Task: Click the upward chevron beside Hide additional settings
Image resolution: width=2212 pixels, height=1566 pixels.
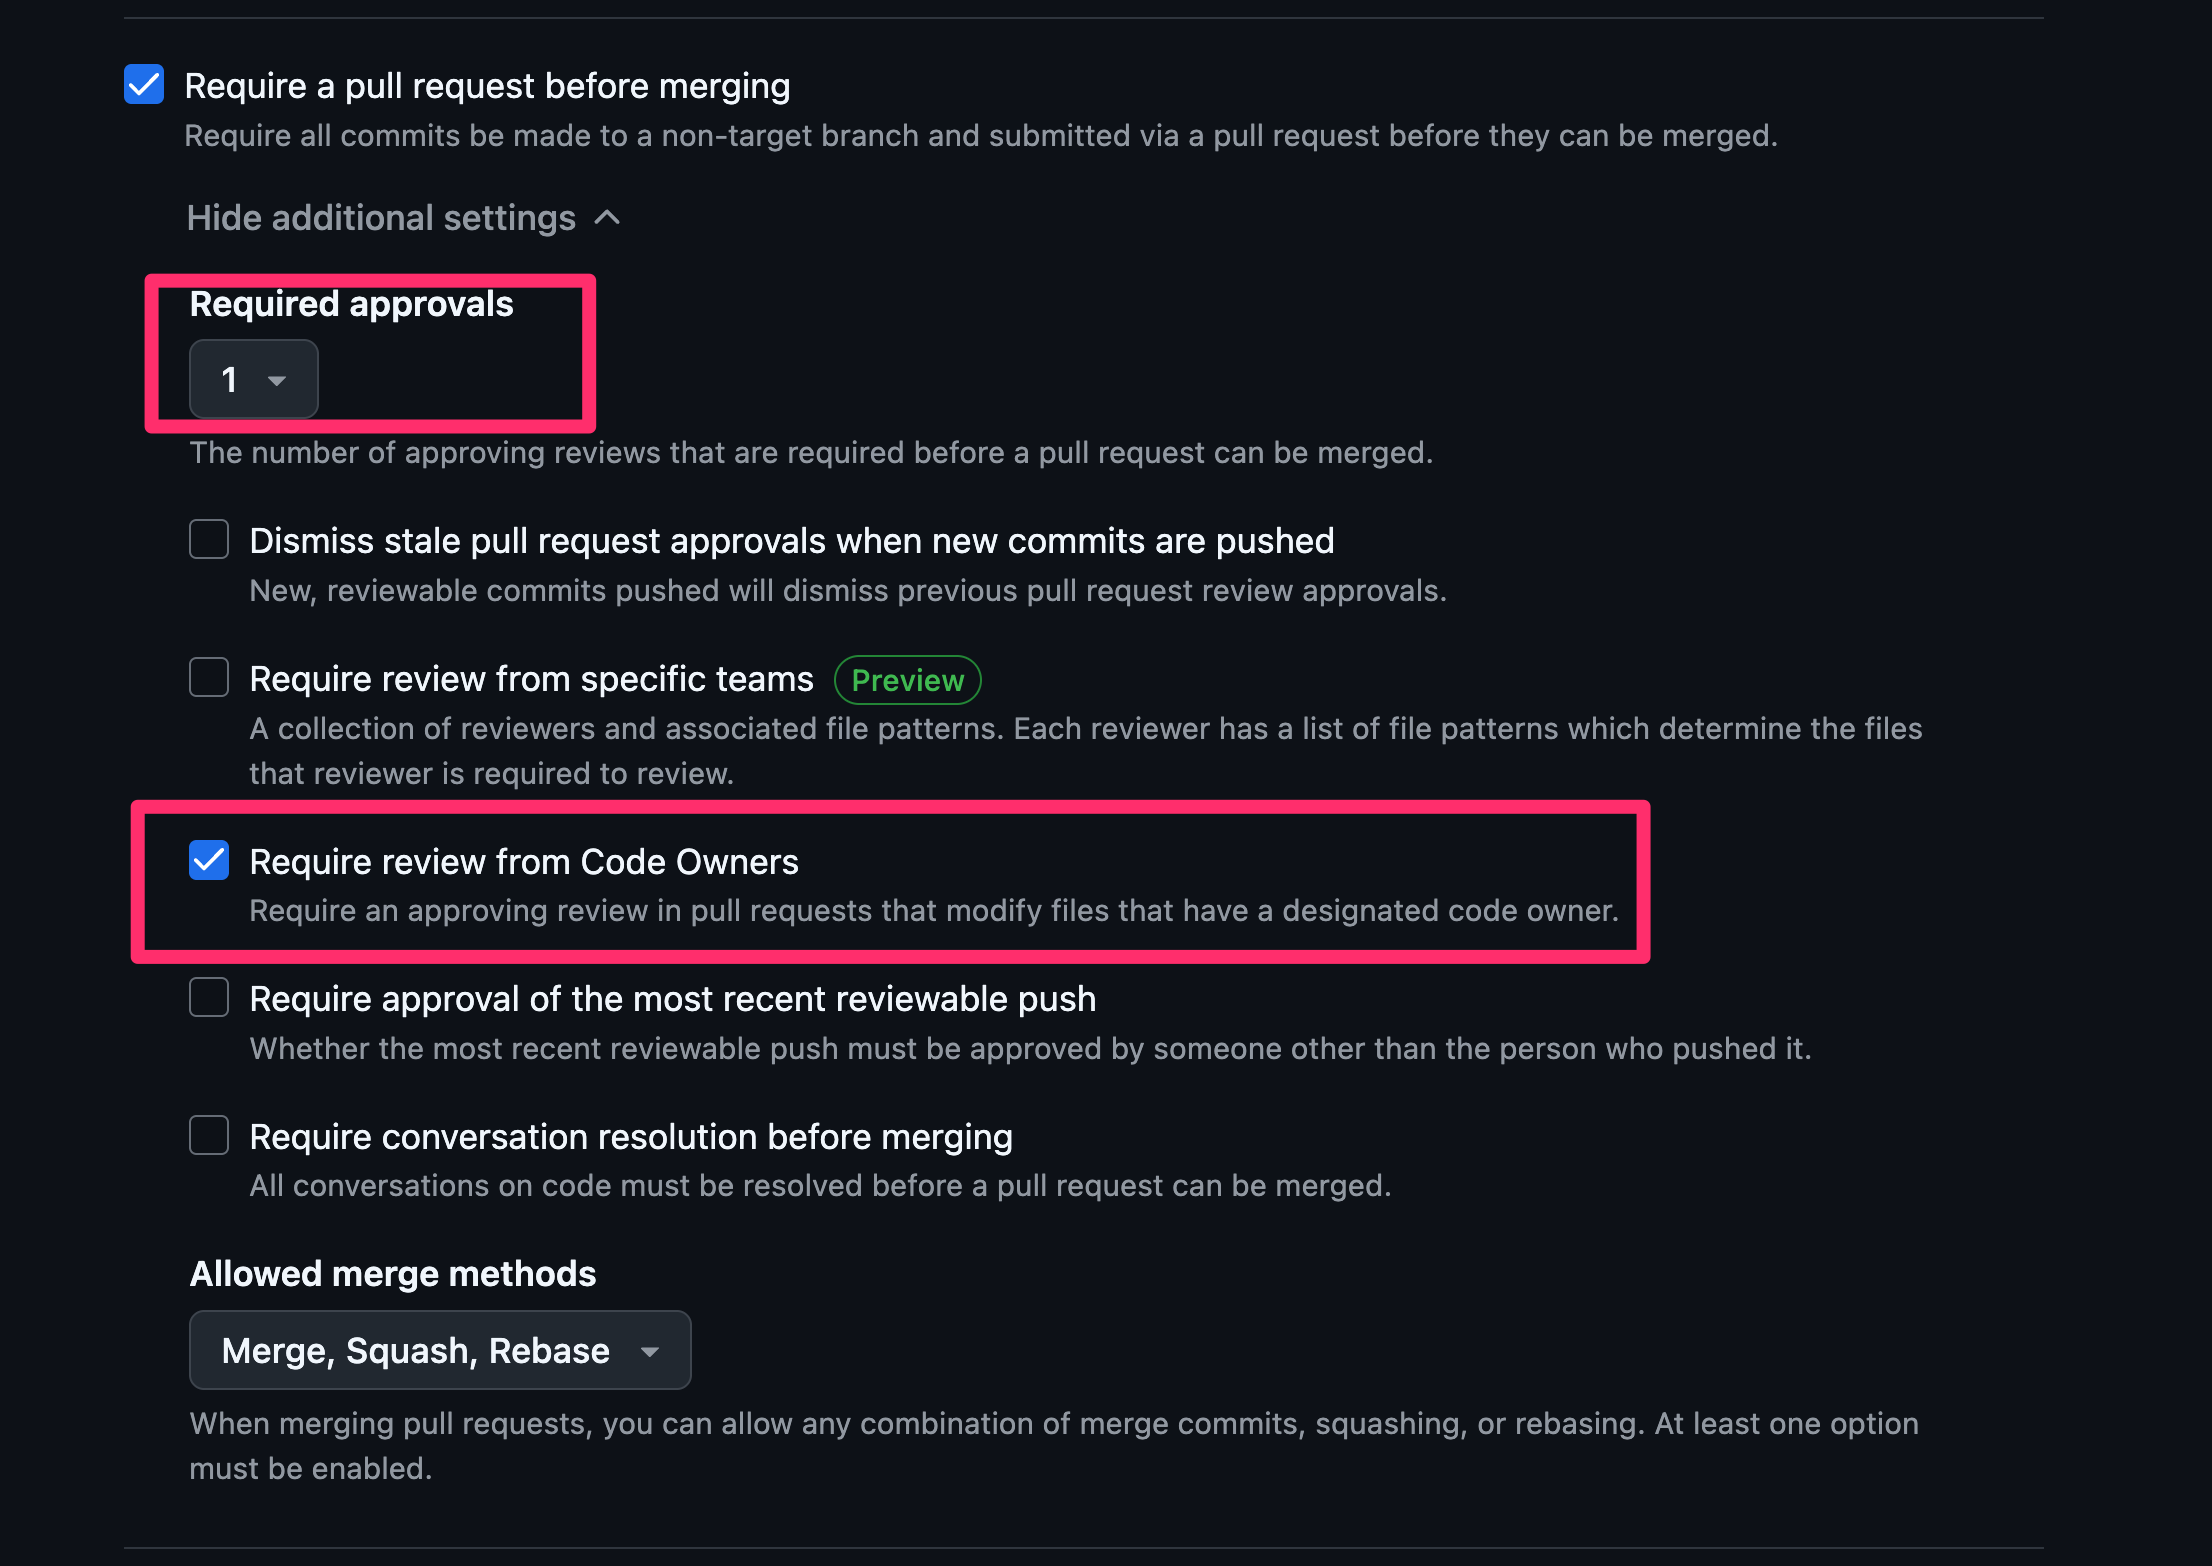Action: coord(607,217)
